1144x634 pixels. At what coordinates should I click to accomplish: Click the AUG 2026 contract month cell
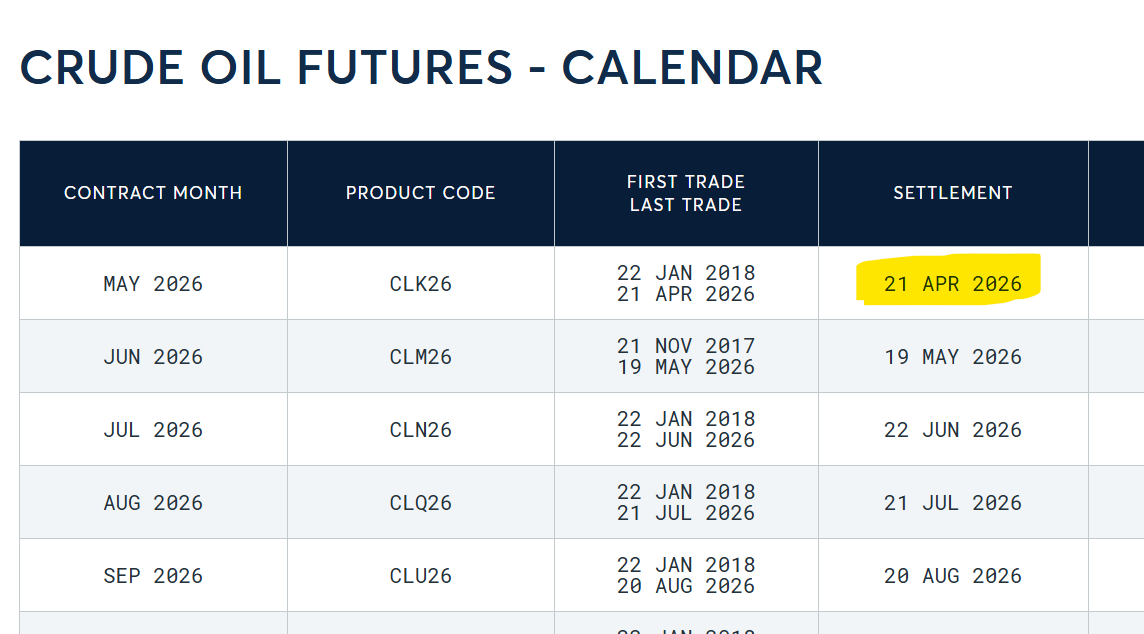[153, 503]
